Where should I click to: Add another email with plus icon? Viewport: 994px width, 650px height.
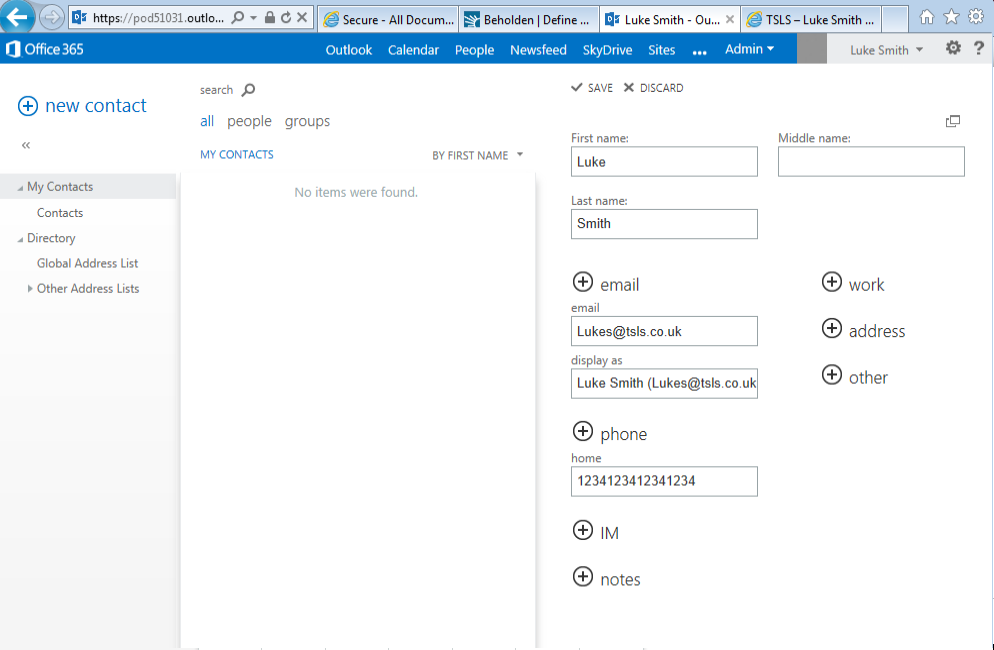point(583,284)
